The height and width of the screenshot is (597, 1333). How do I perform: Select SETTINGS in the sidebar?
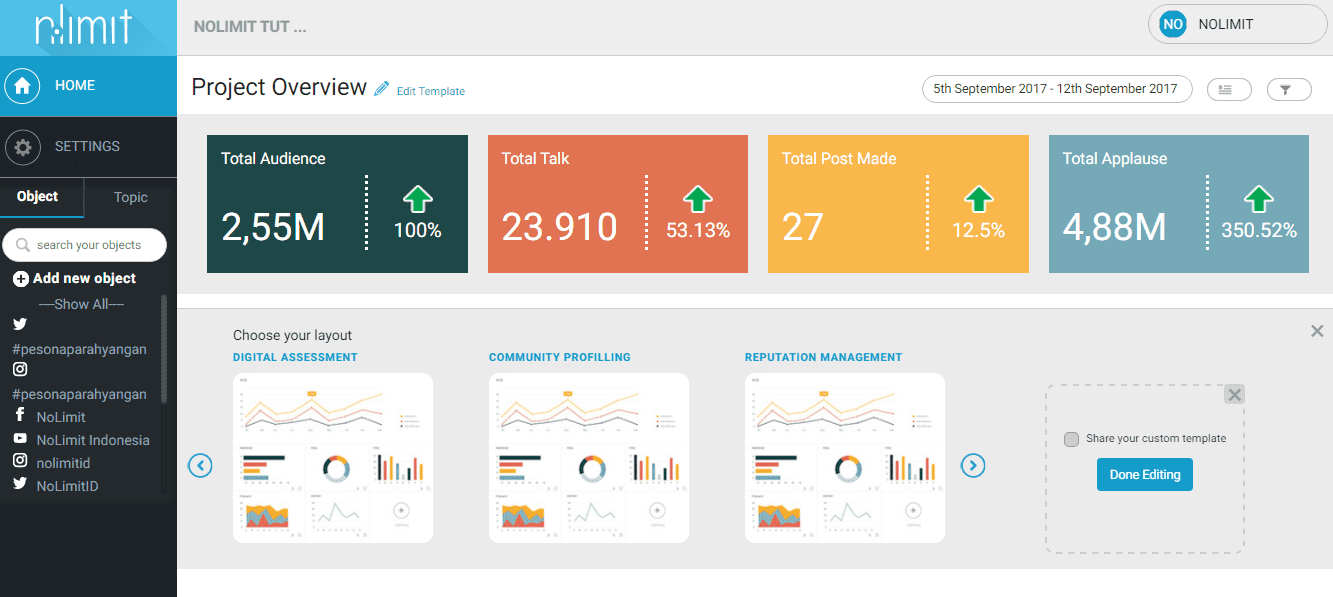[x=88, y=147]
